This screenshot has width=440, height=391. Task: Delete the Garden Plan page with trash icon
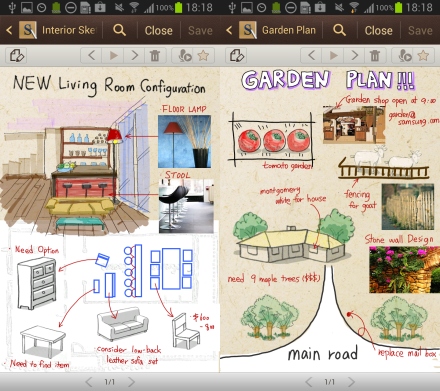click(375, 55)
